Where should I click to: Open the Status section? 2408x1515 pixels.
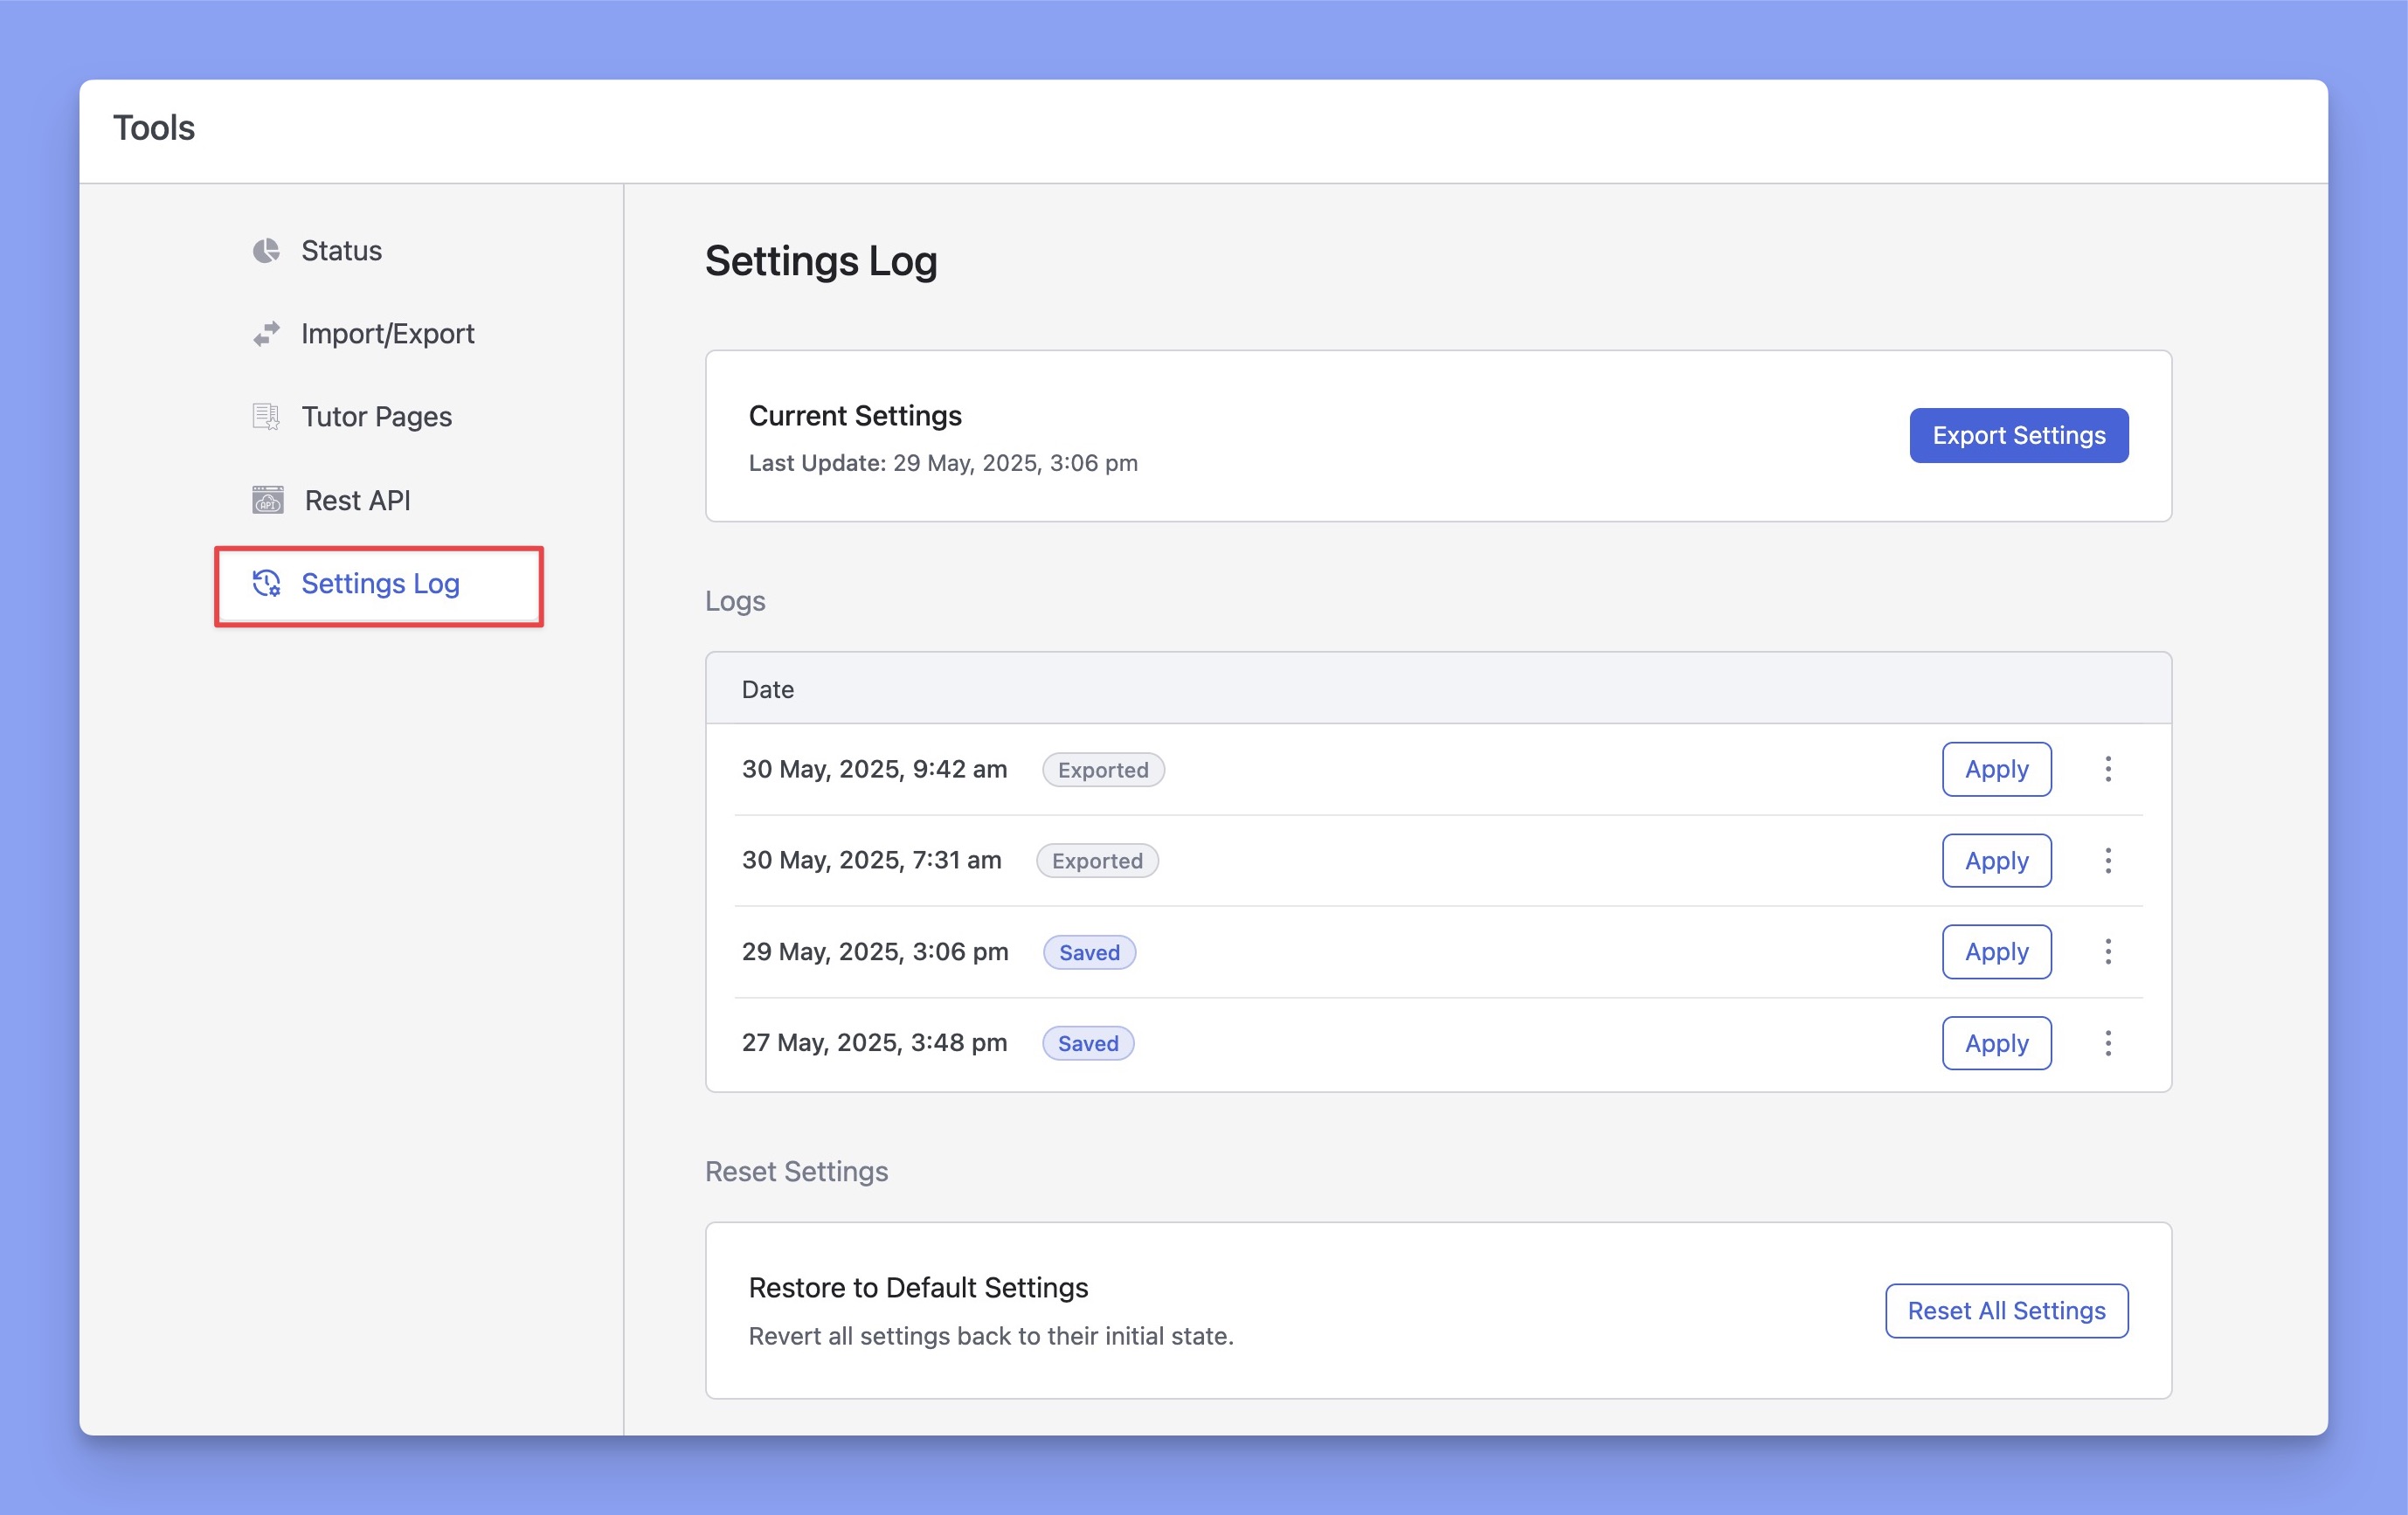341,250
